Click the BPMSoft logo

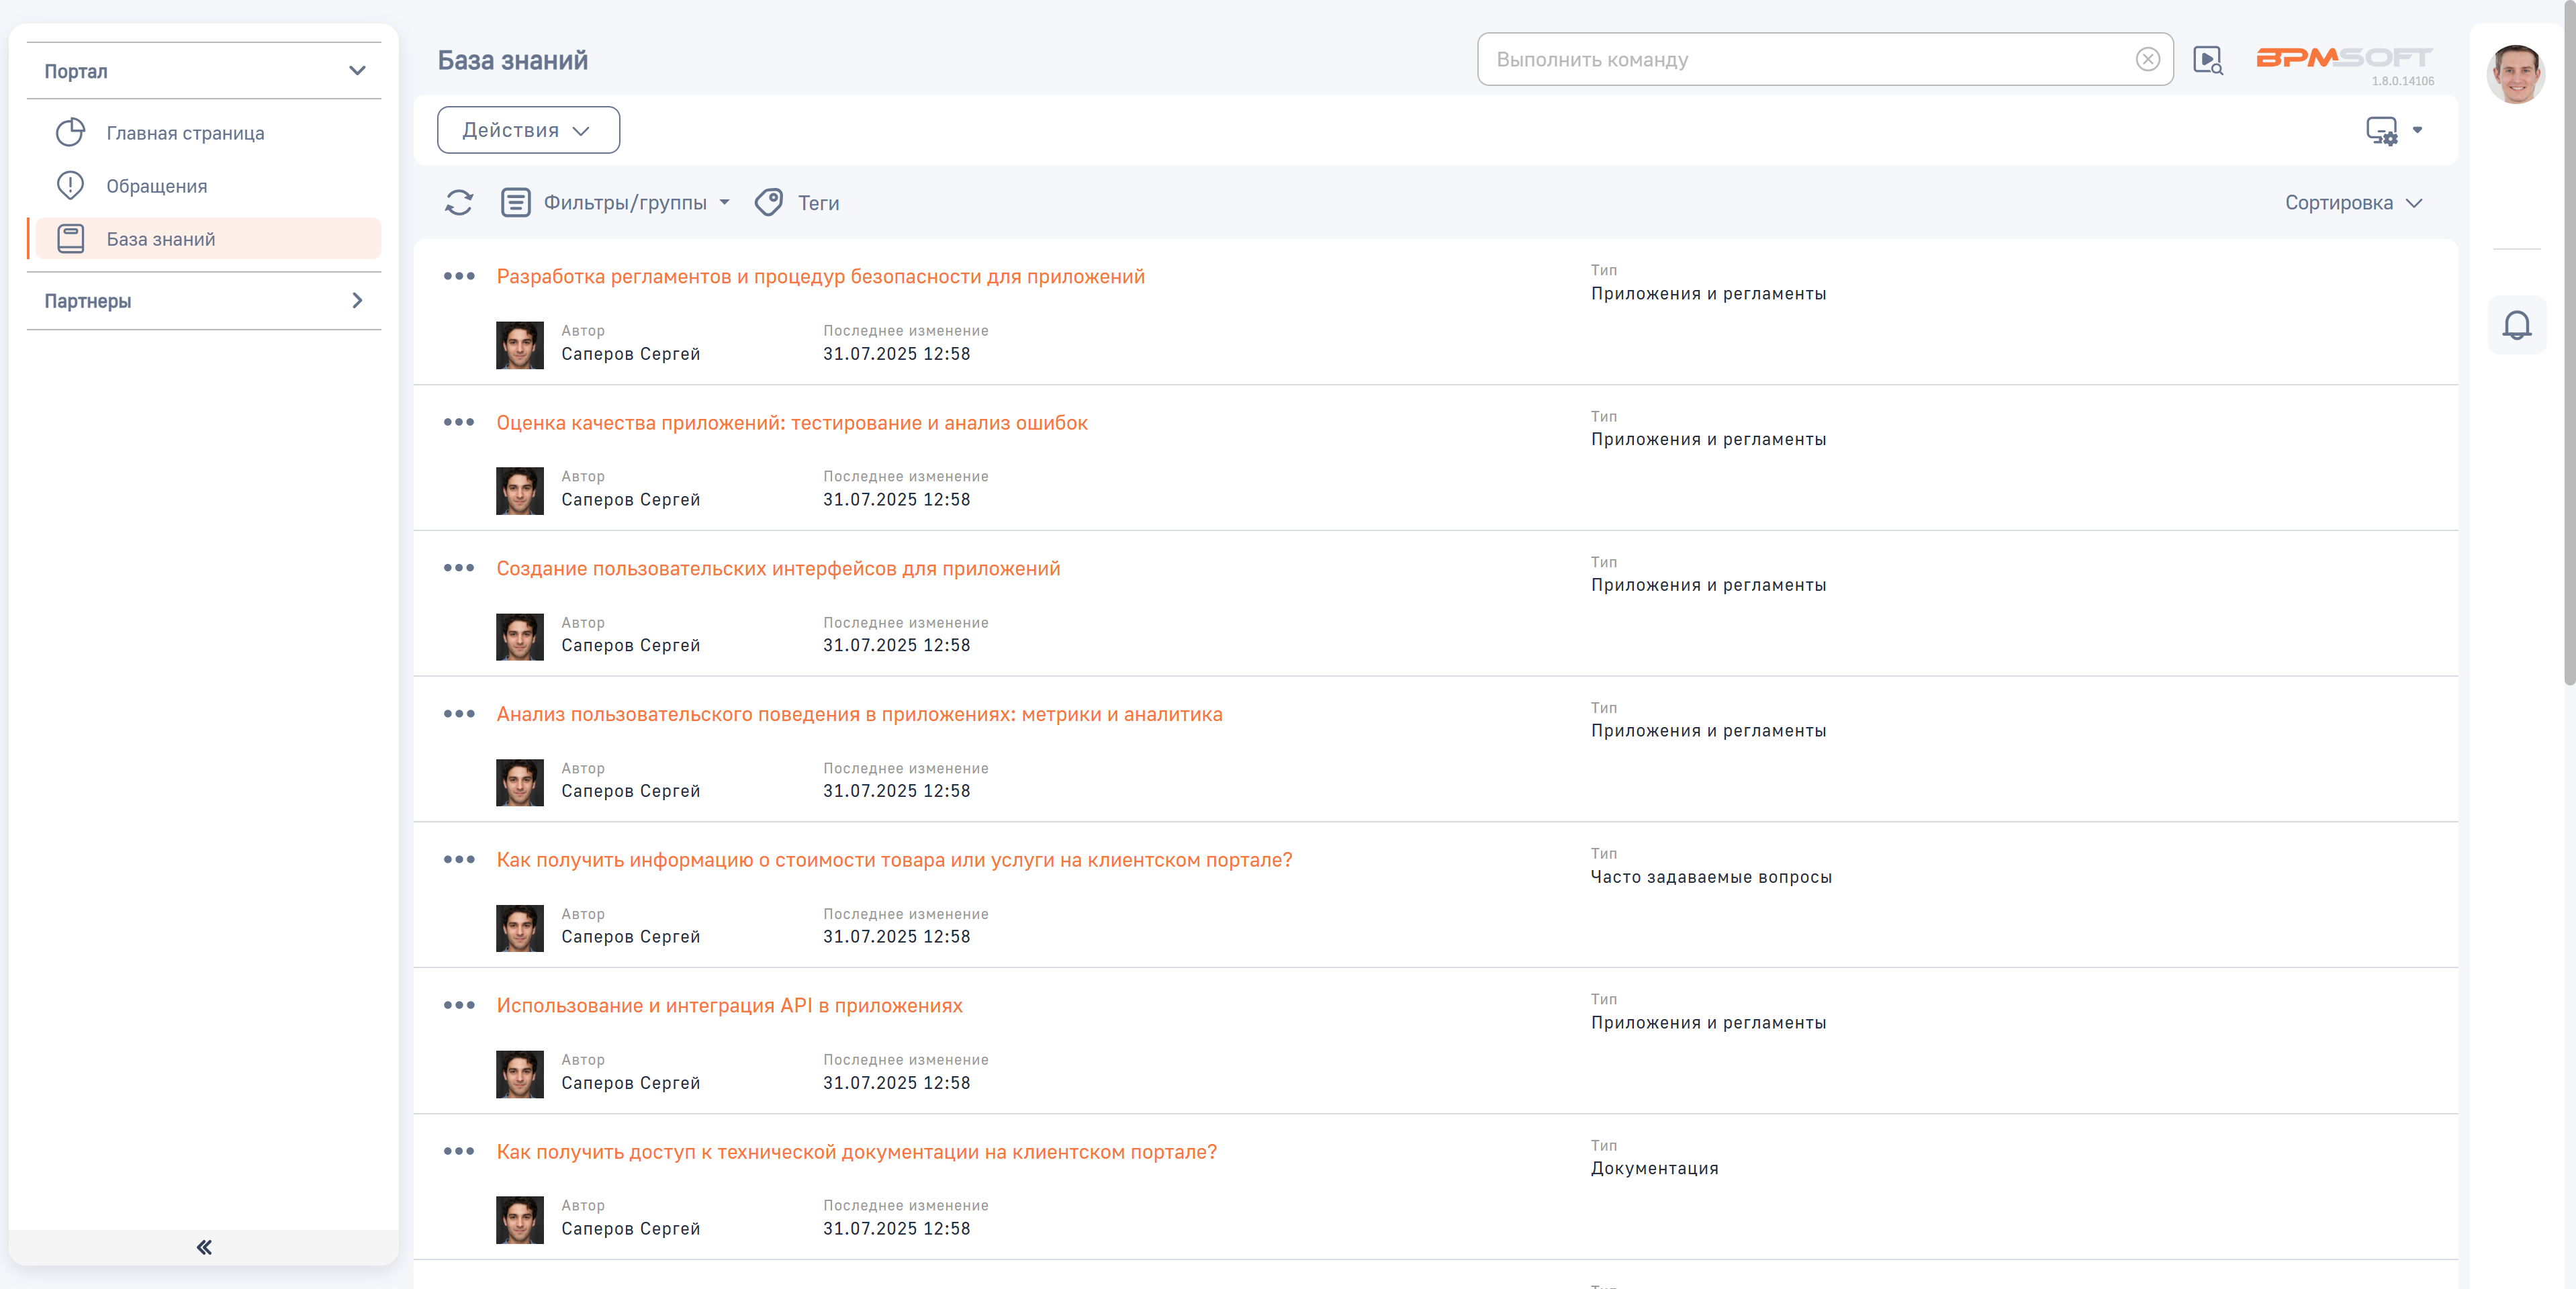pyautogui.click(x=2344, y=58)
